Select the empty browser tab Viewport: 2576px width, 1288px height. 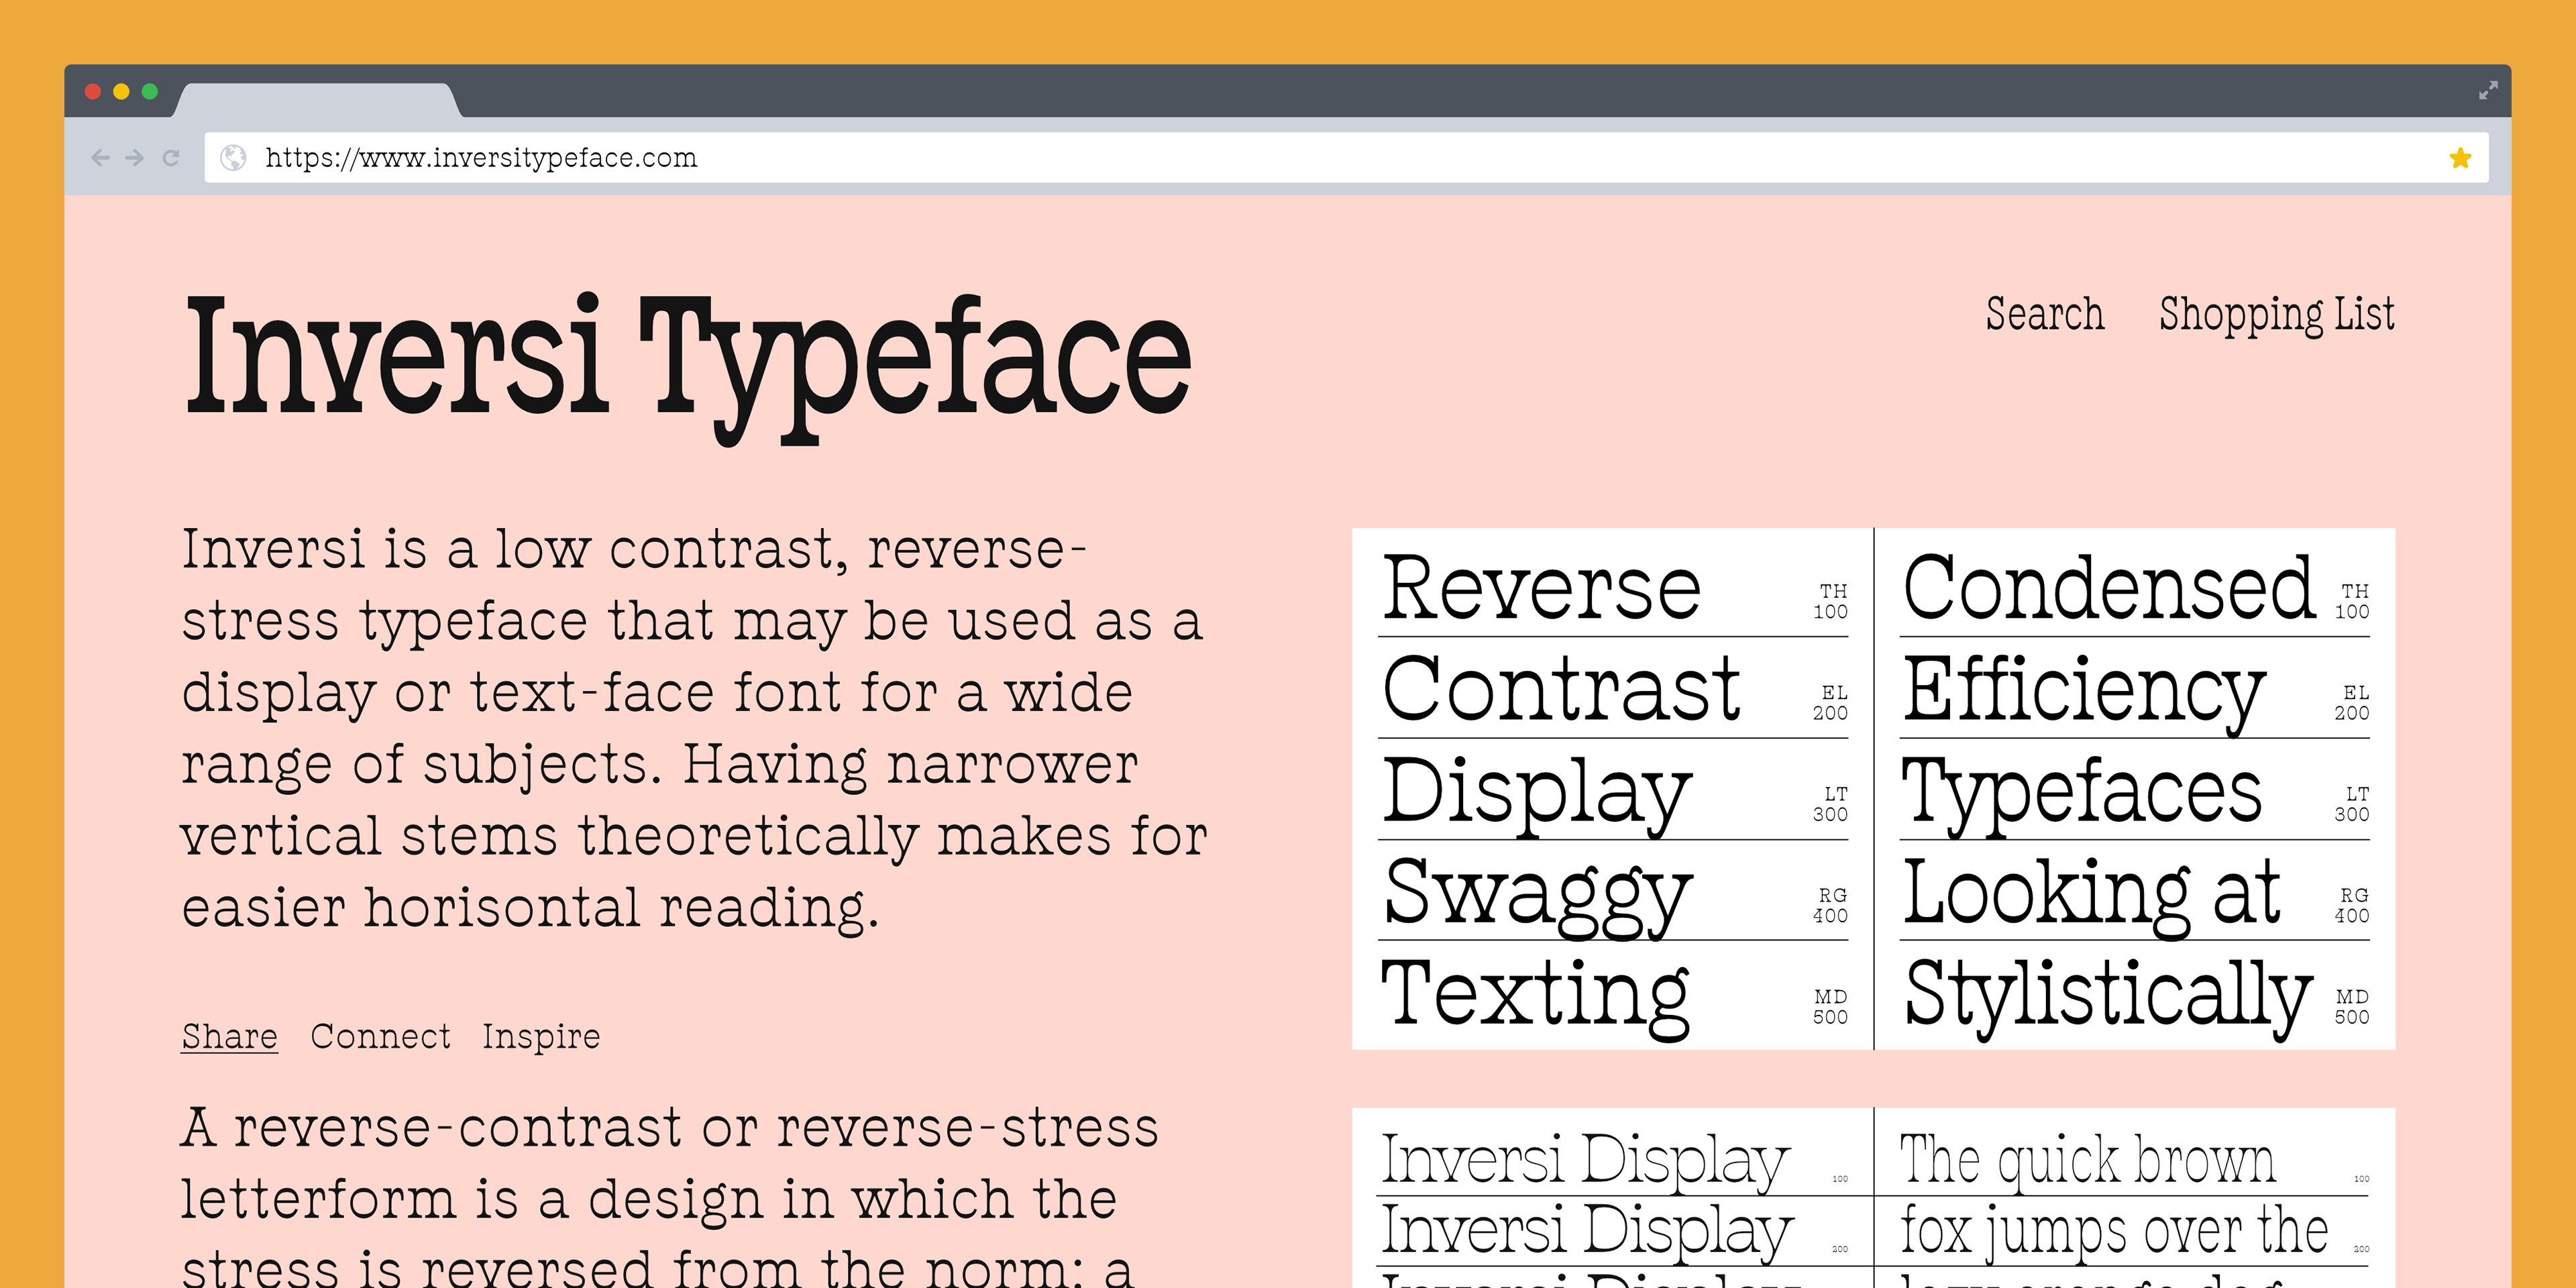tap(318, 101)
